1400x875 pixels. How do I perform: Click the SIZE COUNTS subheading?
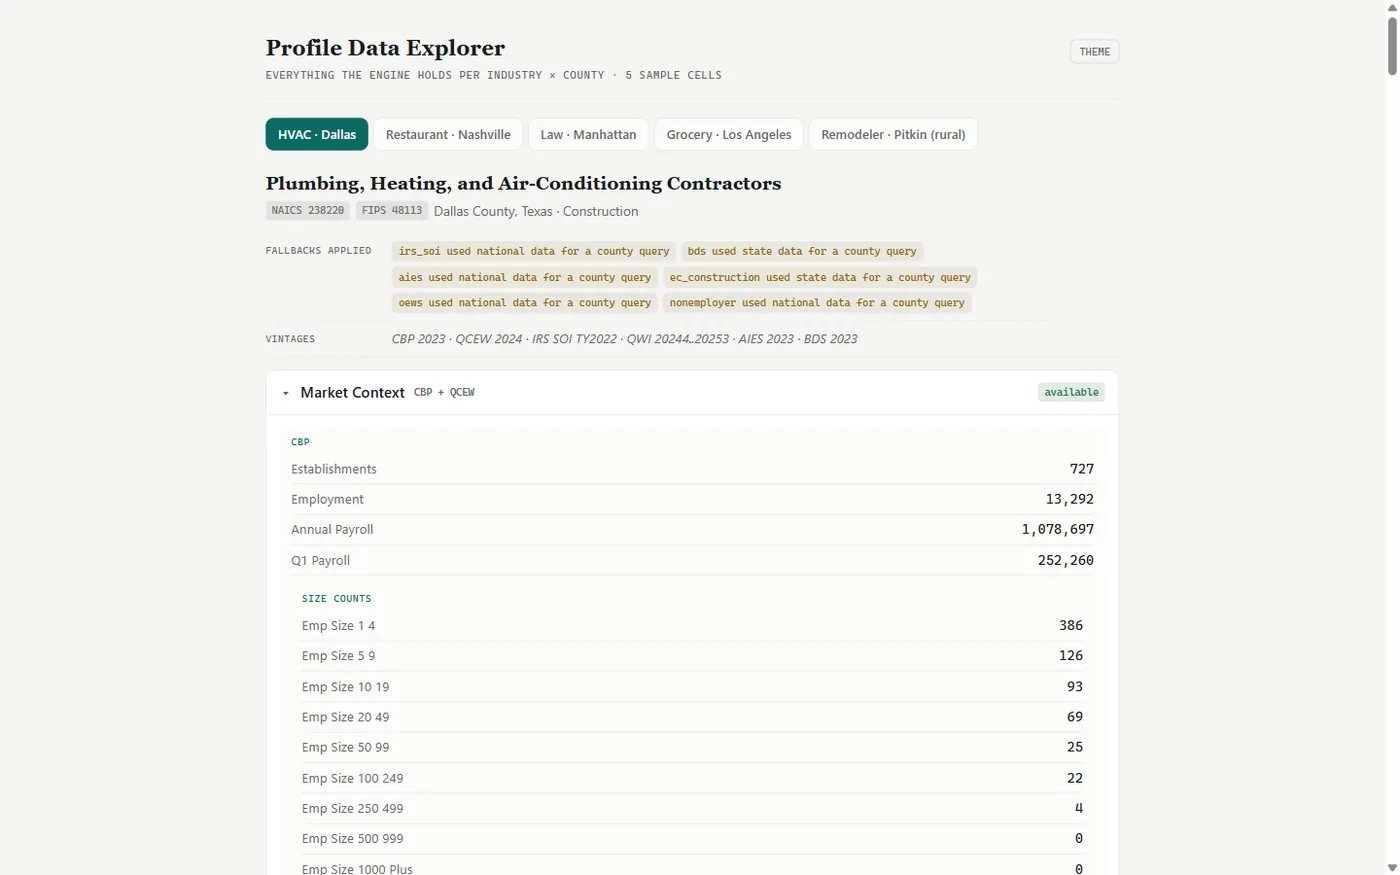(x=336, y=598)
